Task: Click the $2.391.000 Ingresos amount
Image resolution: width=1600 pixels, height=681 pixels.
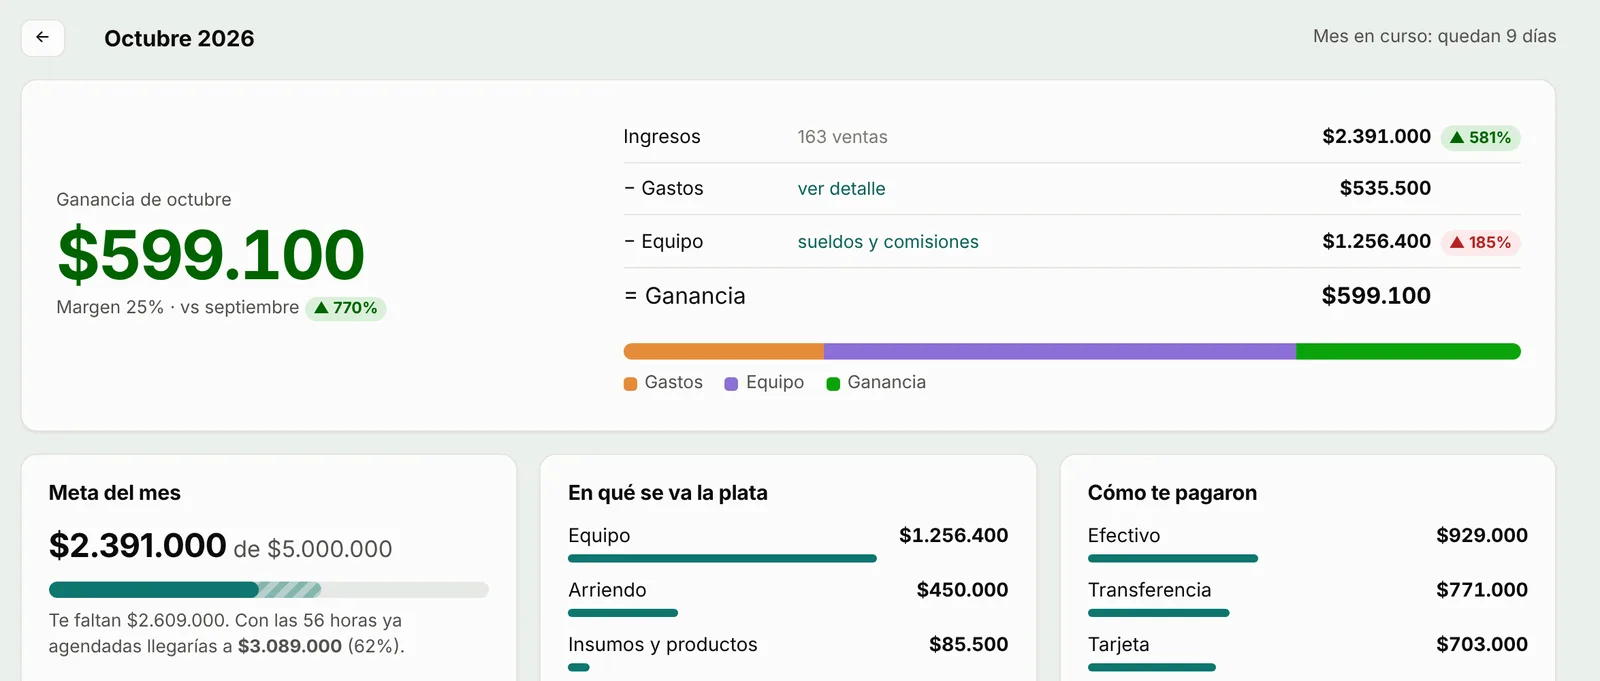Action: pos(1376,136)
